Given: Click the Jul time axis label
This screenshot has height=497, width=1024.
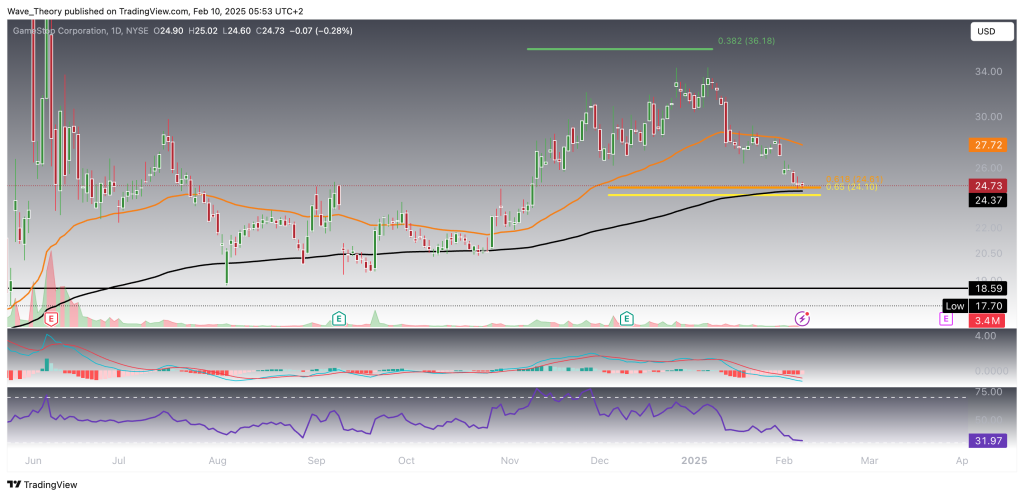Looking at the screenshot, I should click(x=119, y=460).
